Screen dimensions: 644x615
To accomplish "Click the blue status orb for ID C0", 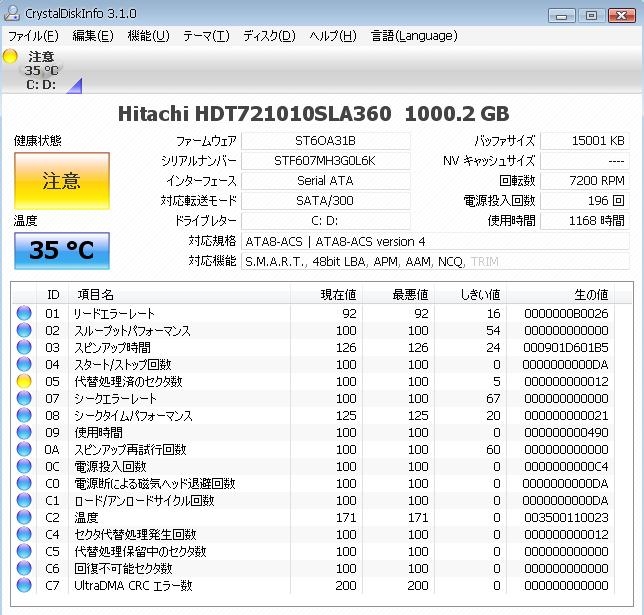I will [24, 483].
